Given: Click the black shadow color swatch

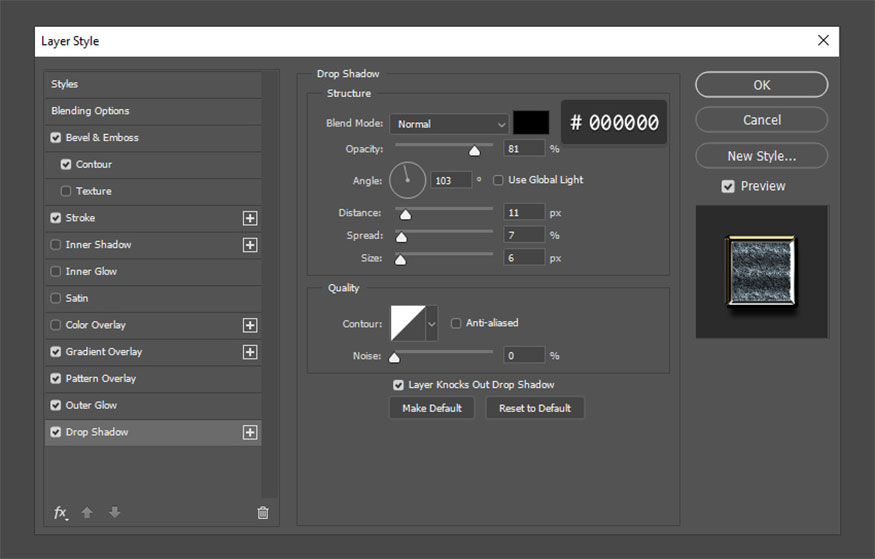Looking at the screenshot, I should click(x=531, y=123).
